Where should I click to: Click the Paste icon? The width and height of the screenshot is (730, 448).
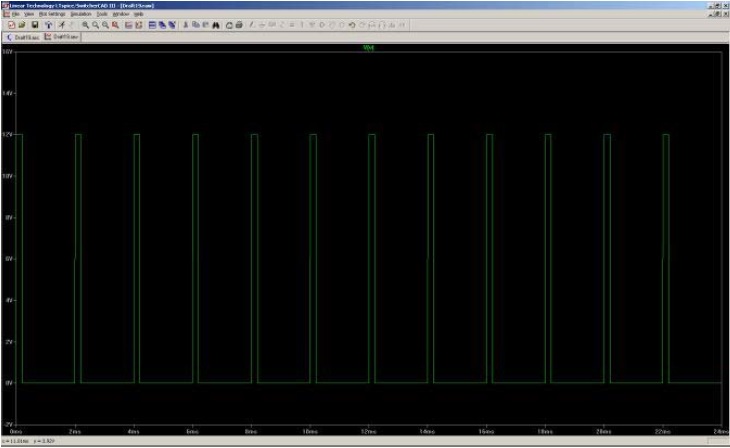pos(205,25)
